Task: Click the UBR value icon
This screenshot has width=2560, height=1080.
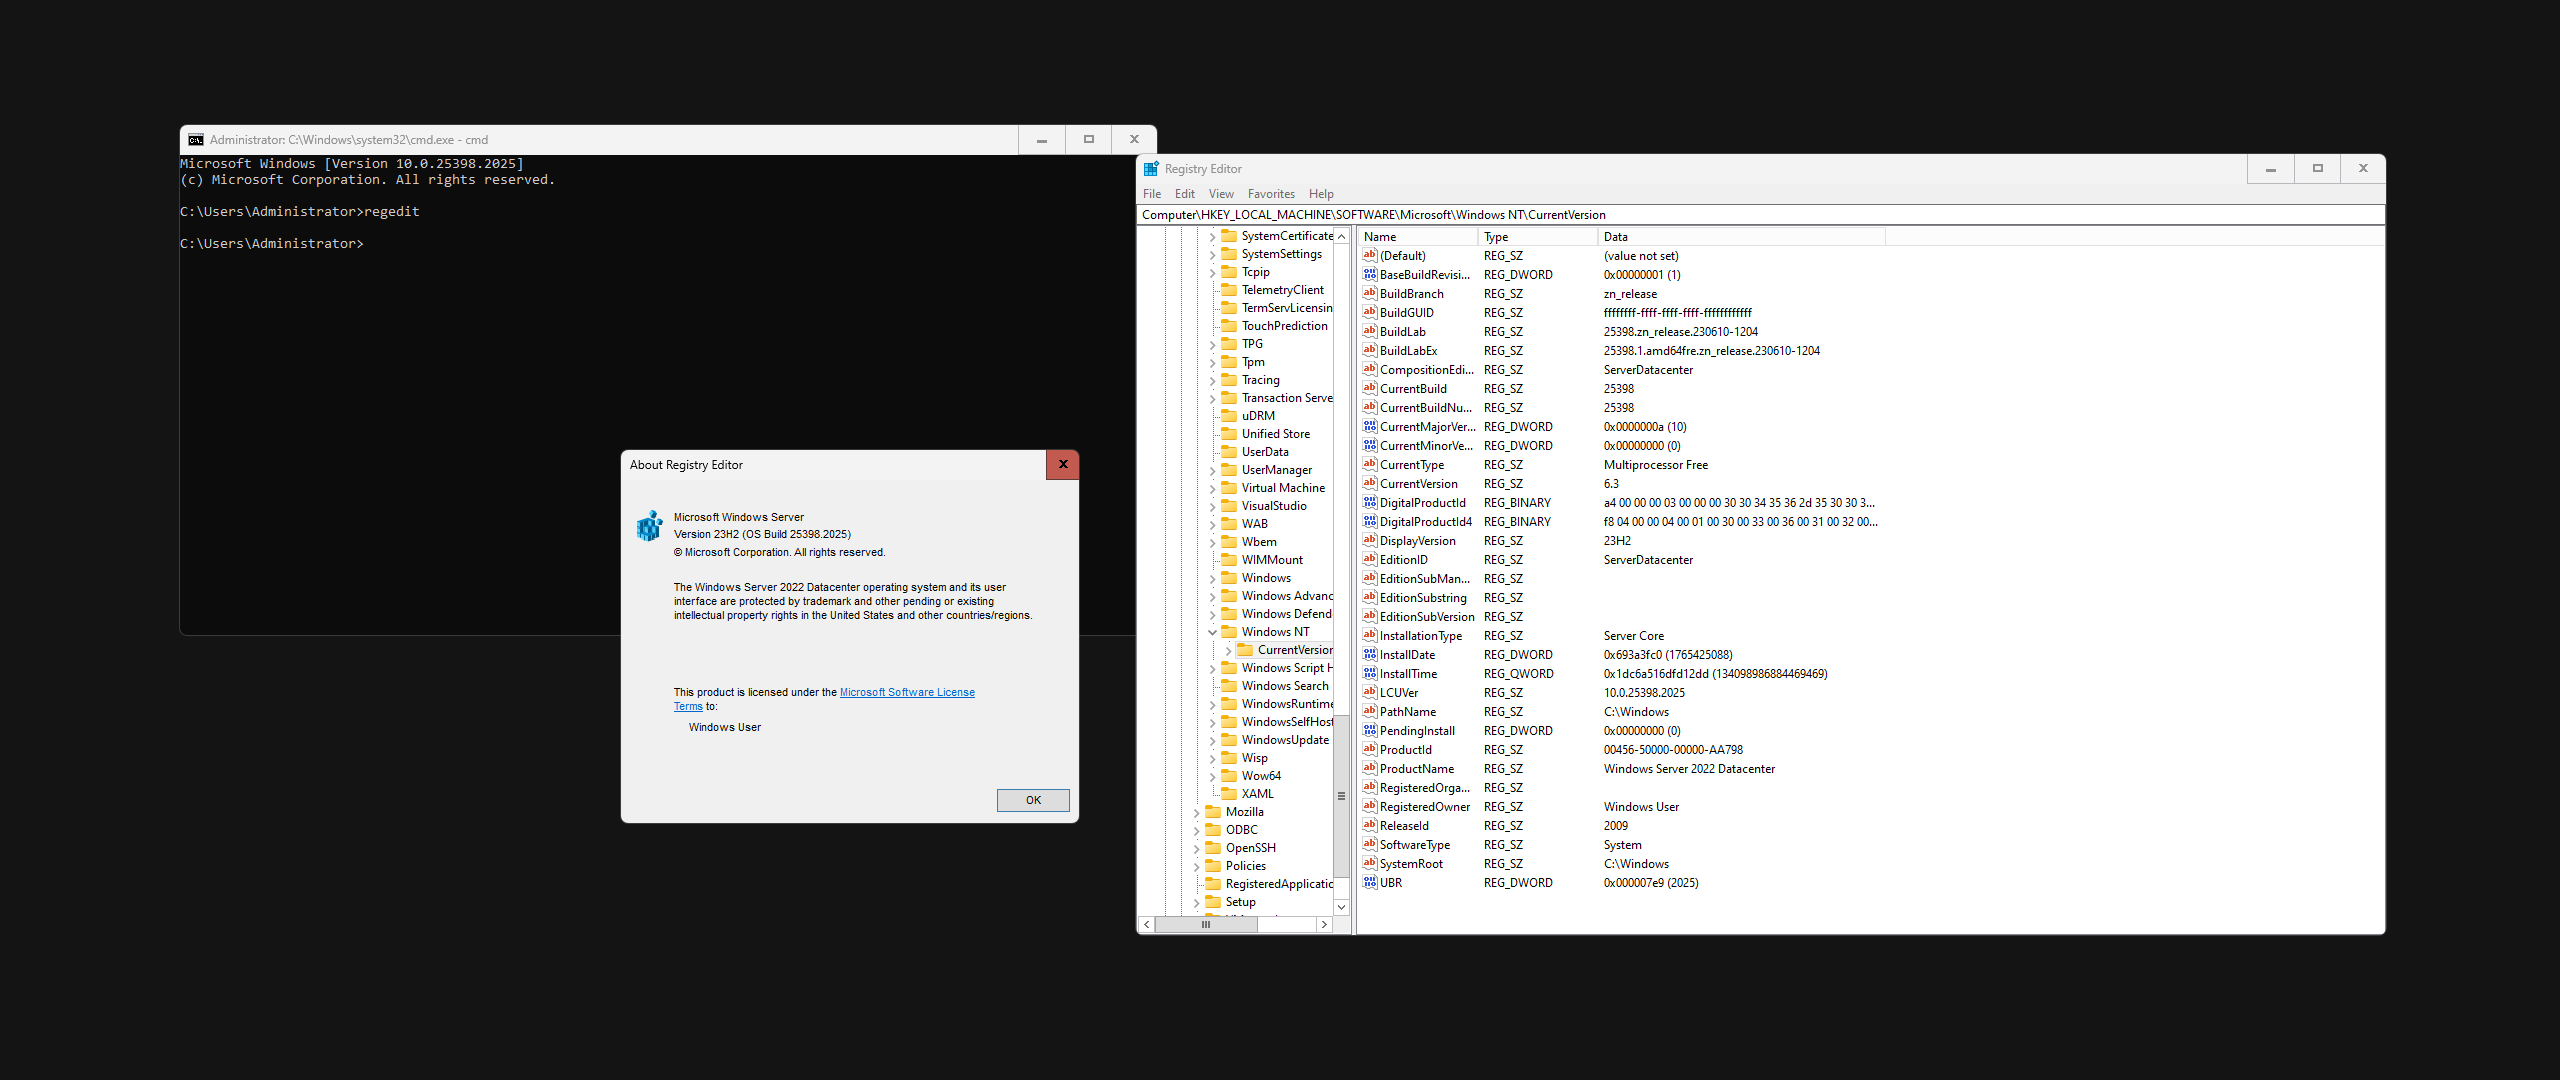Action: 1370,883
